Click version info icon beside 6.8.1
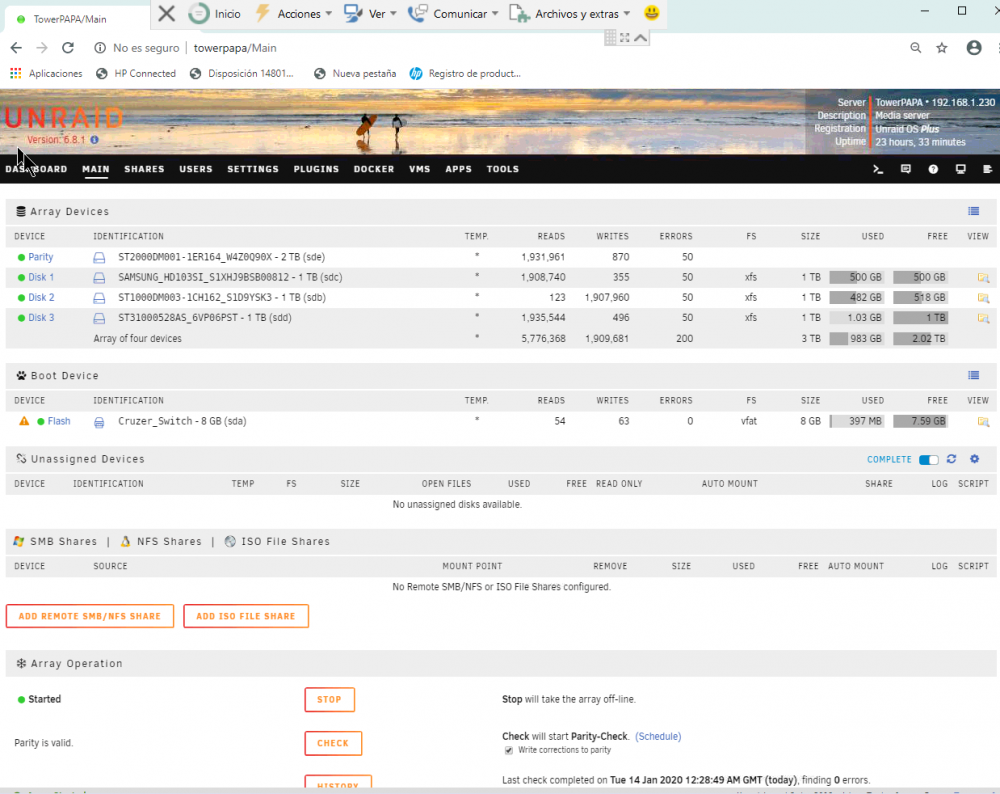The height and width of the screenshot is (794, 1000). (x=94, y=140)
